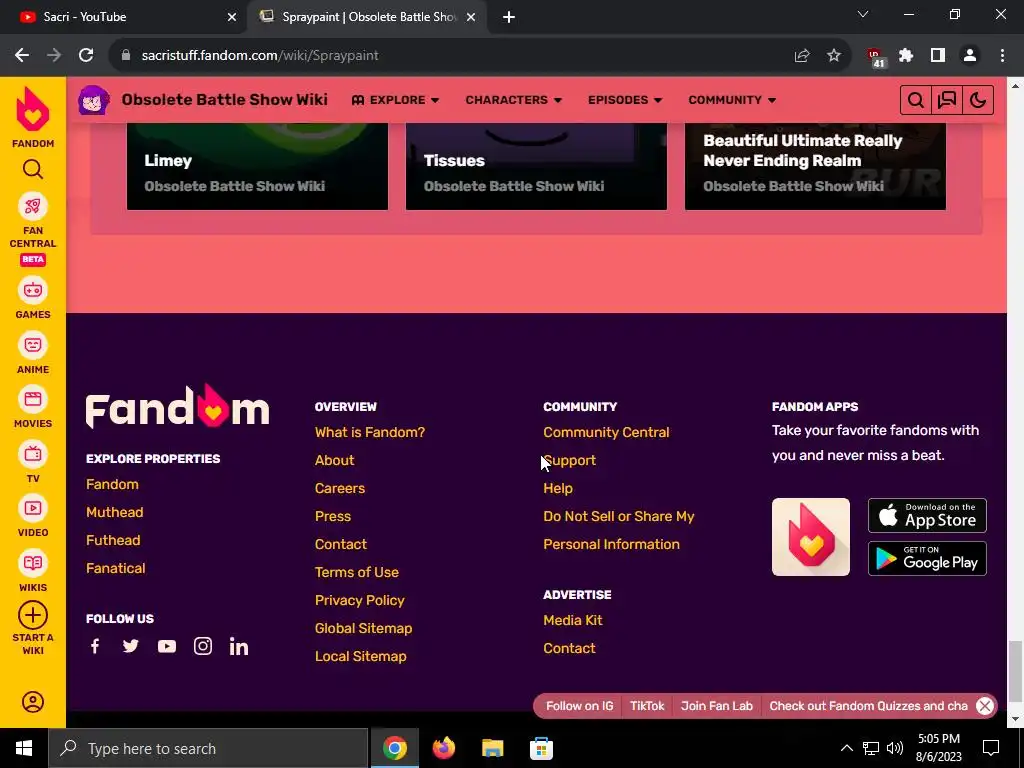
Task: Open the Beautiful Ultimate Really Never Ending Realm card
Action: tap(815, 167)
